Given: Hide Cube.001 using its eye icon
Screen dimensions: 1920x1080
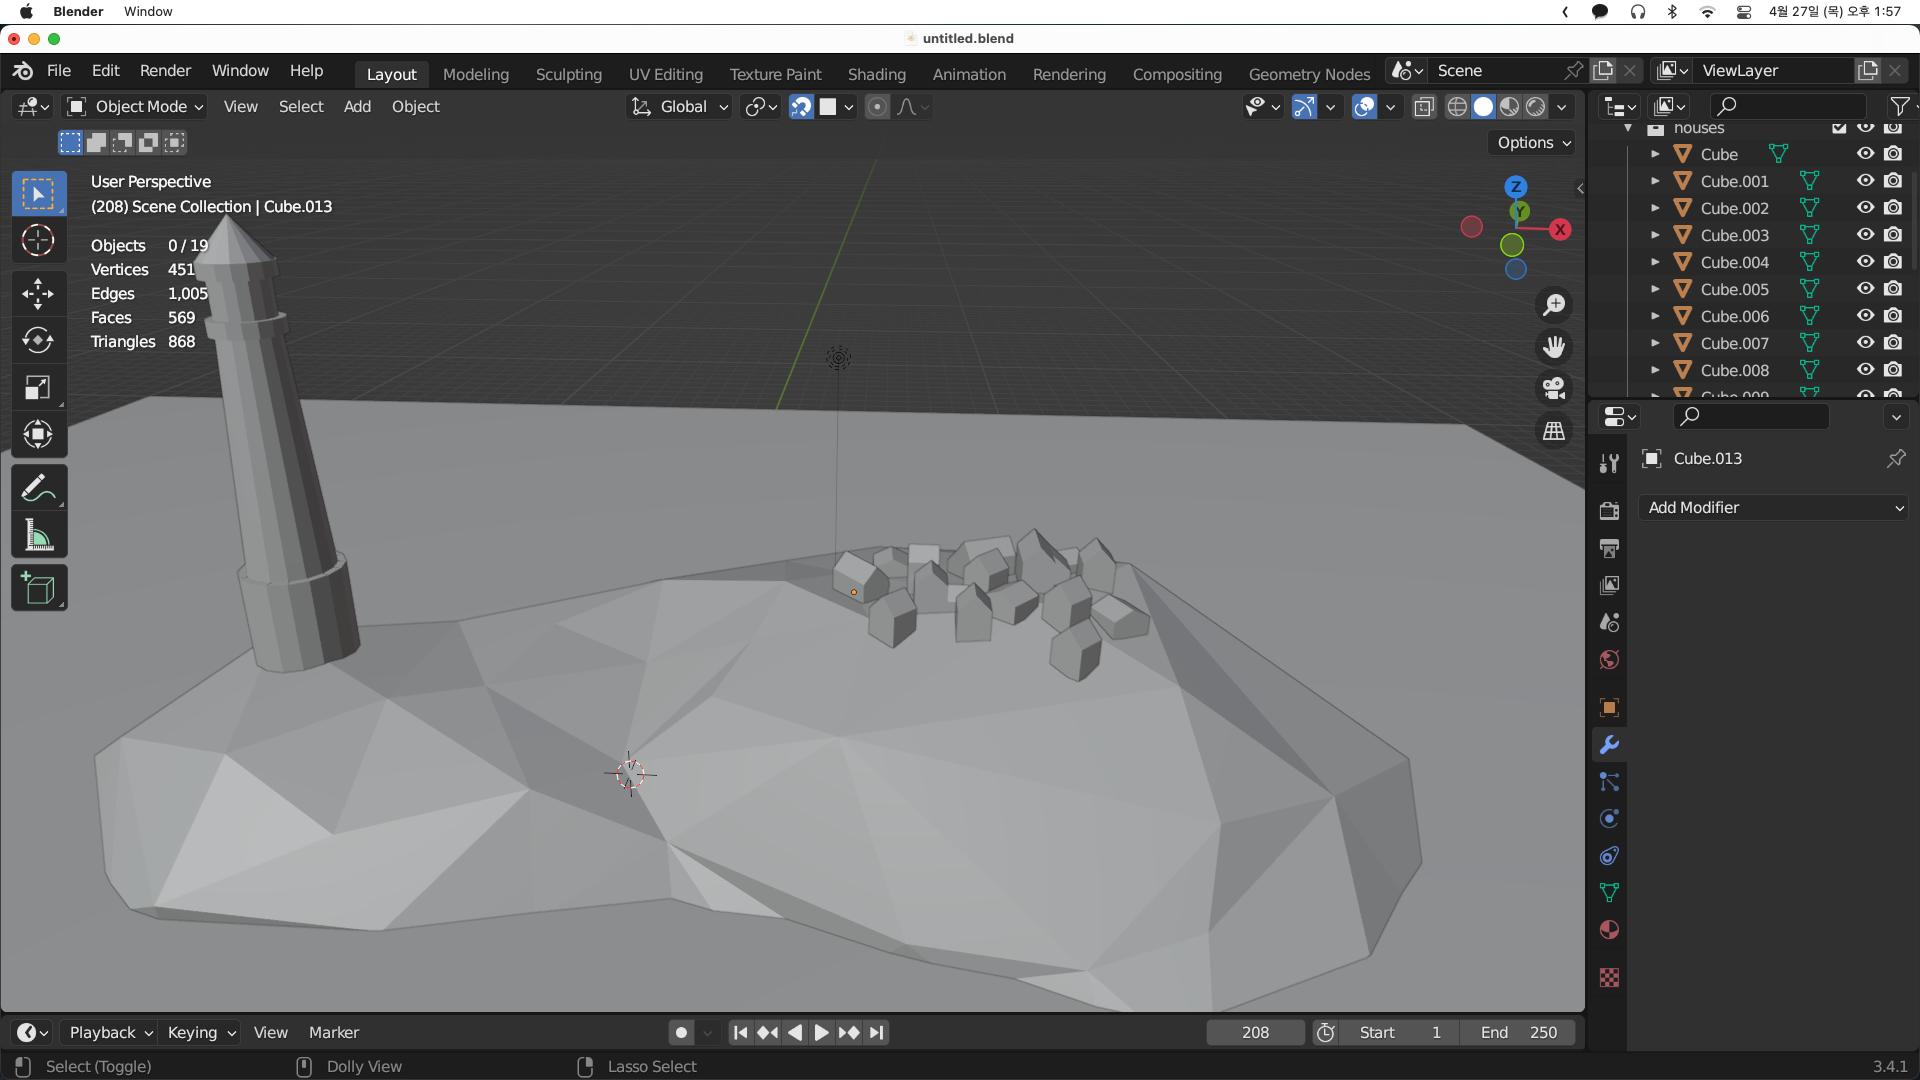Looking at the screenshot, I should pos(1865,181).
